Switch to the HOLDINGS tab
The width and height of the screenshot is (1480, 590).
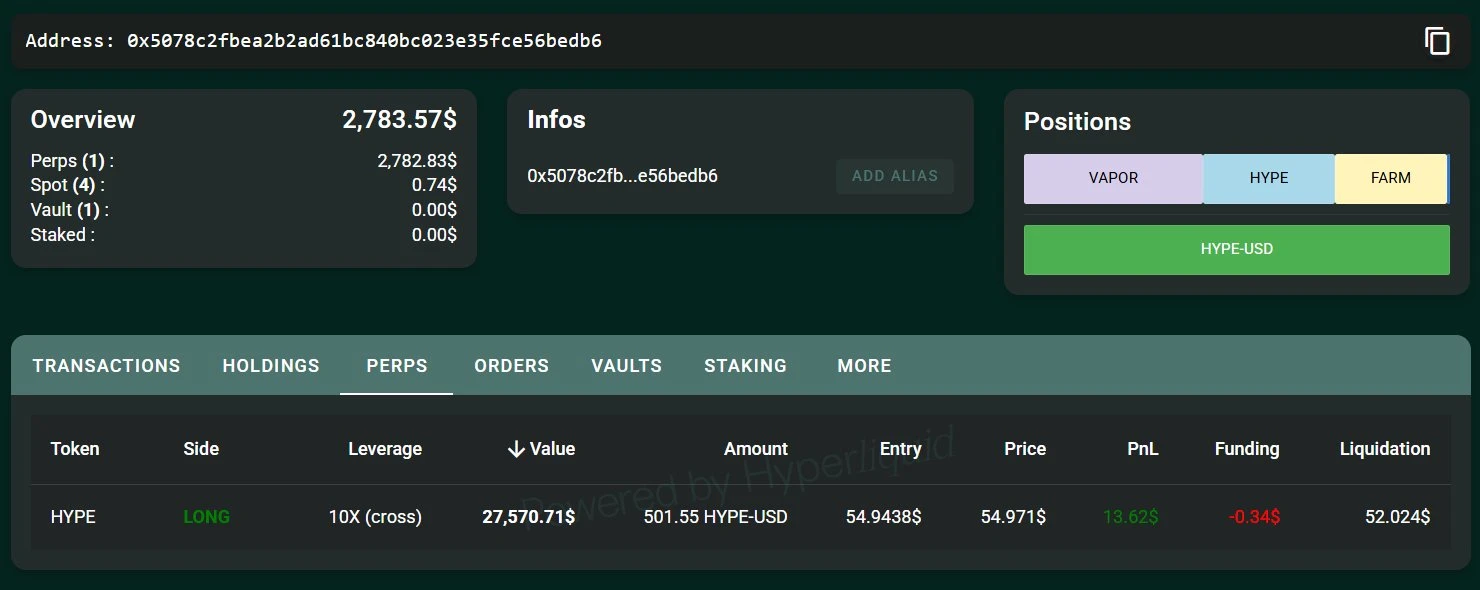(270, 365)
